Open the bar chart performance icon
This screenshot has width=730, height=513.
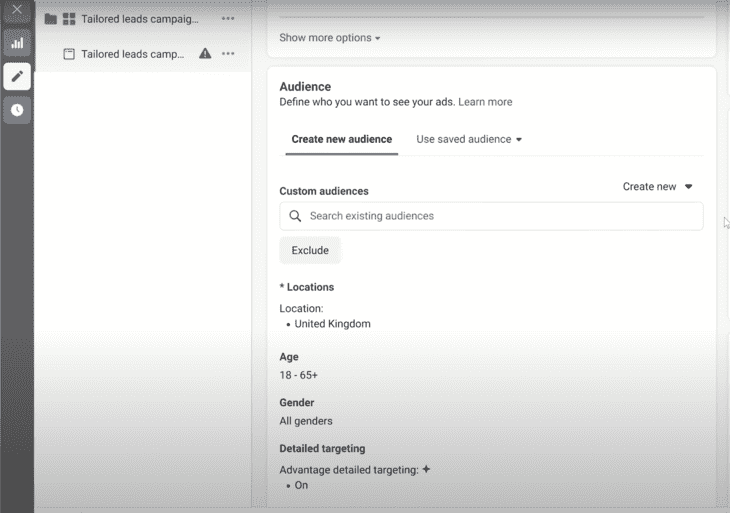point(17,43)
